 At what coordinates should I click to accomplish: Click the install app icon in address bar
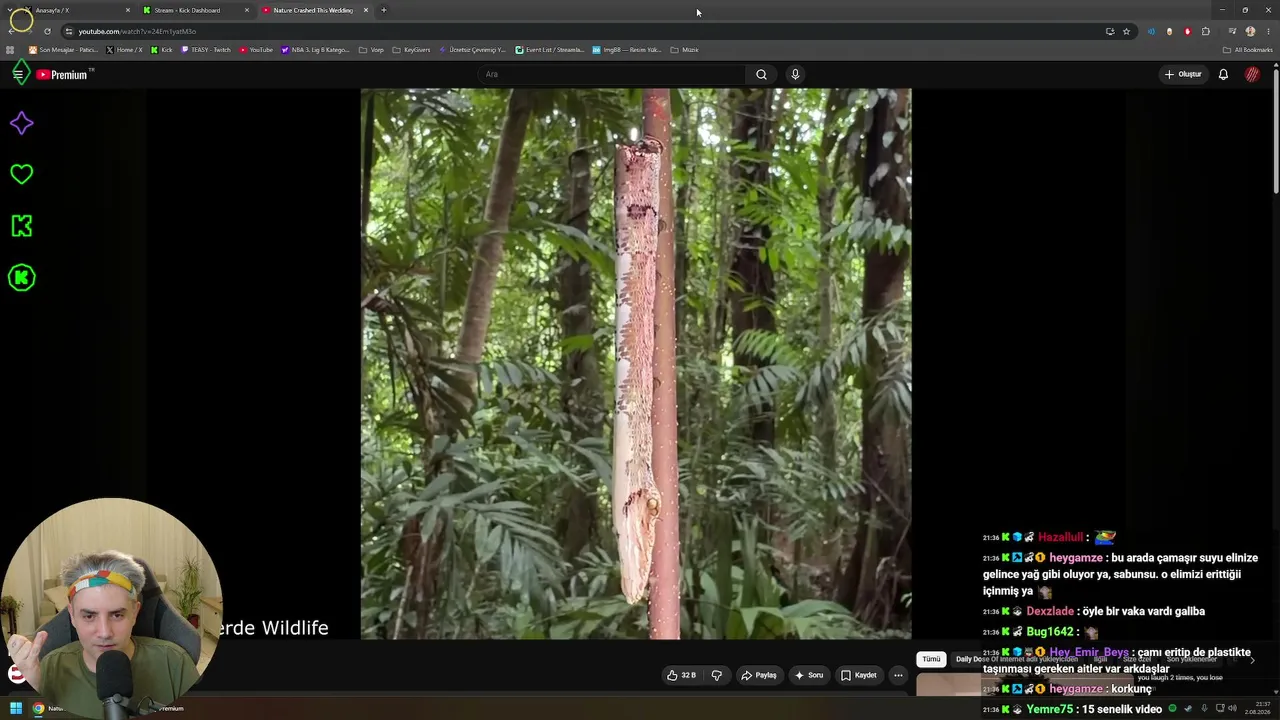pos(1110,31)
